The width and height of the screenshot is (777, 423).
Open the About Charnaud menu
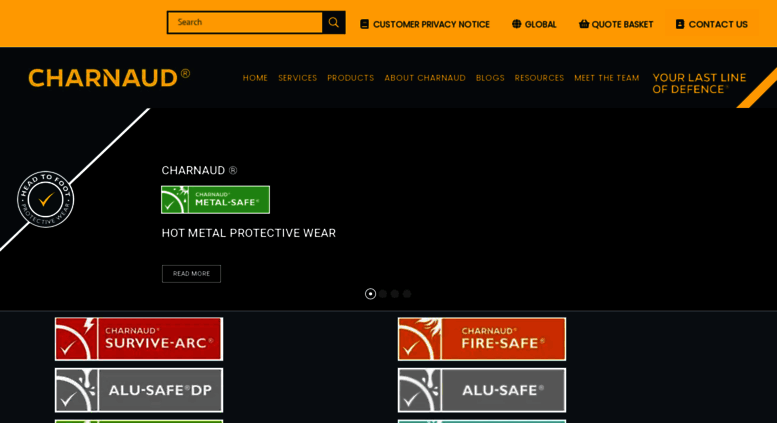point(425,78)
